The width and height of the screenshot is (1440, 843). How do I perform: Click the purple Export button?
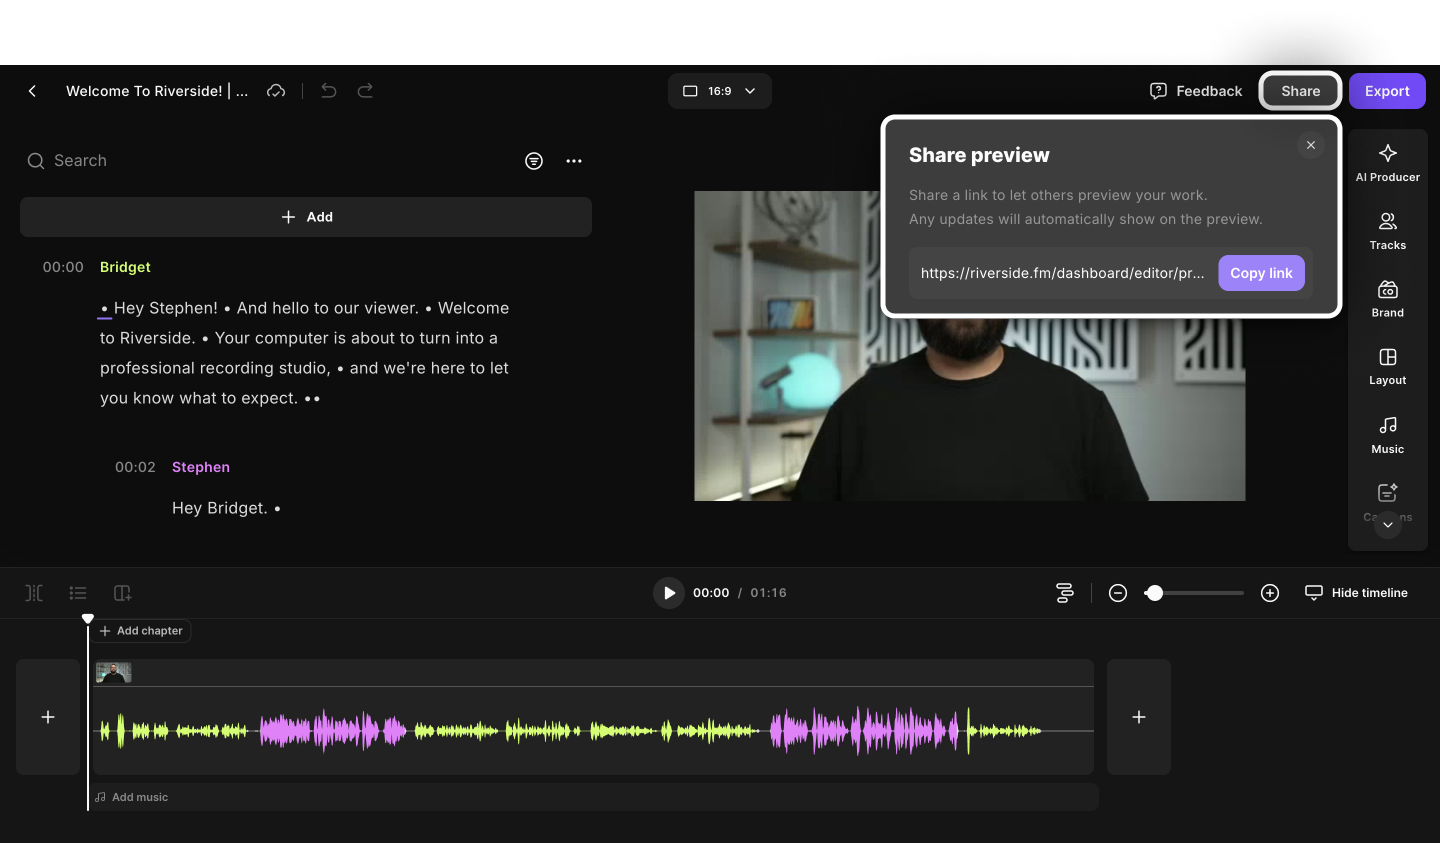1387,91
